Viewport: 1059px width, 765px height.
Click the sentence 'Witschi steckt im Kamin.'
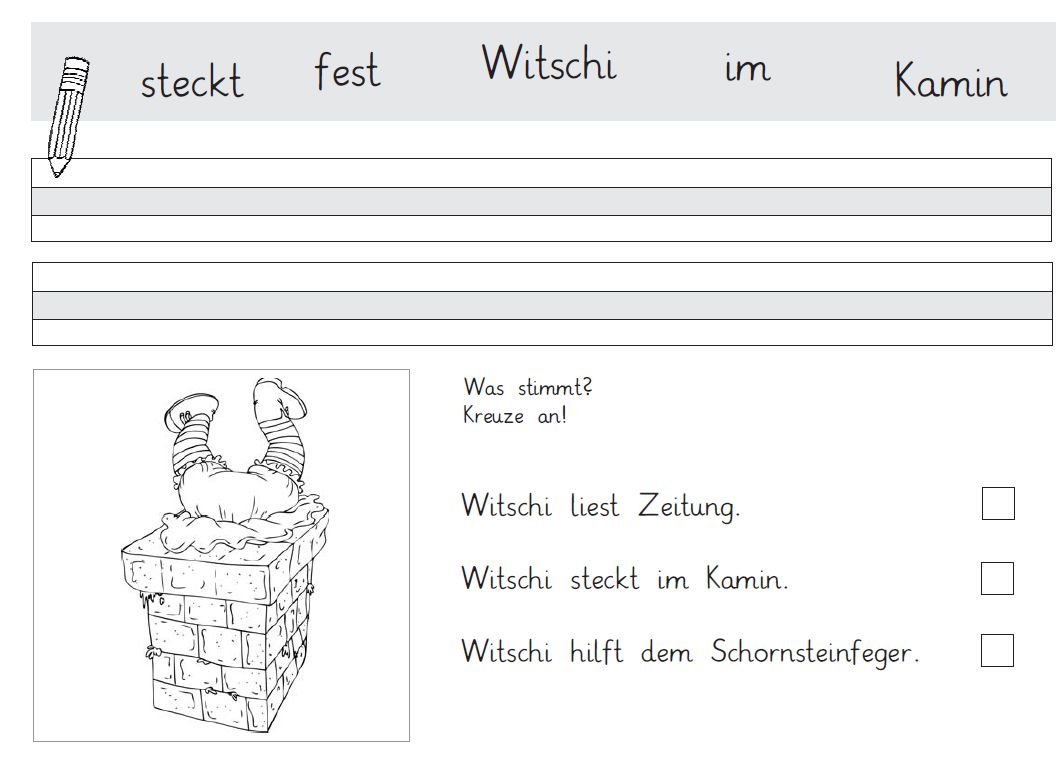point(625,579)
